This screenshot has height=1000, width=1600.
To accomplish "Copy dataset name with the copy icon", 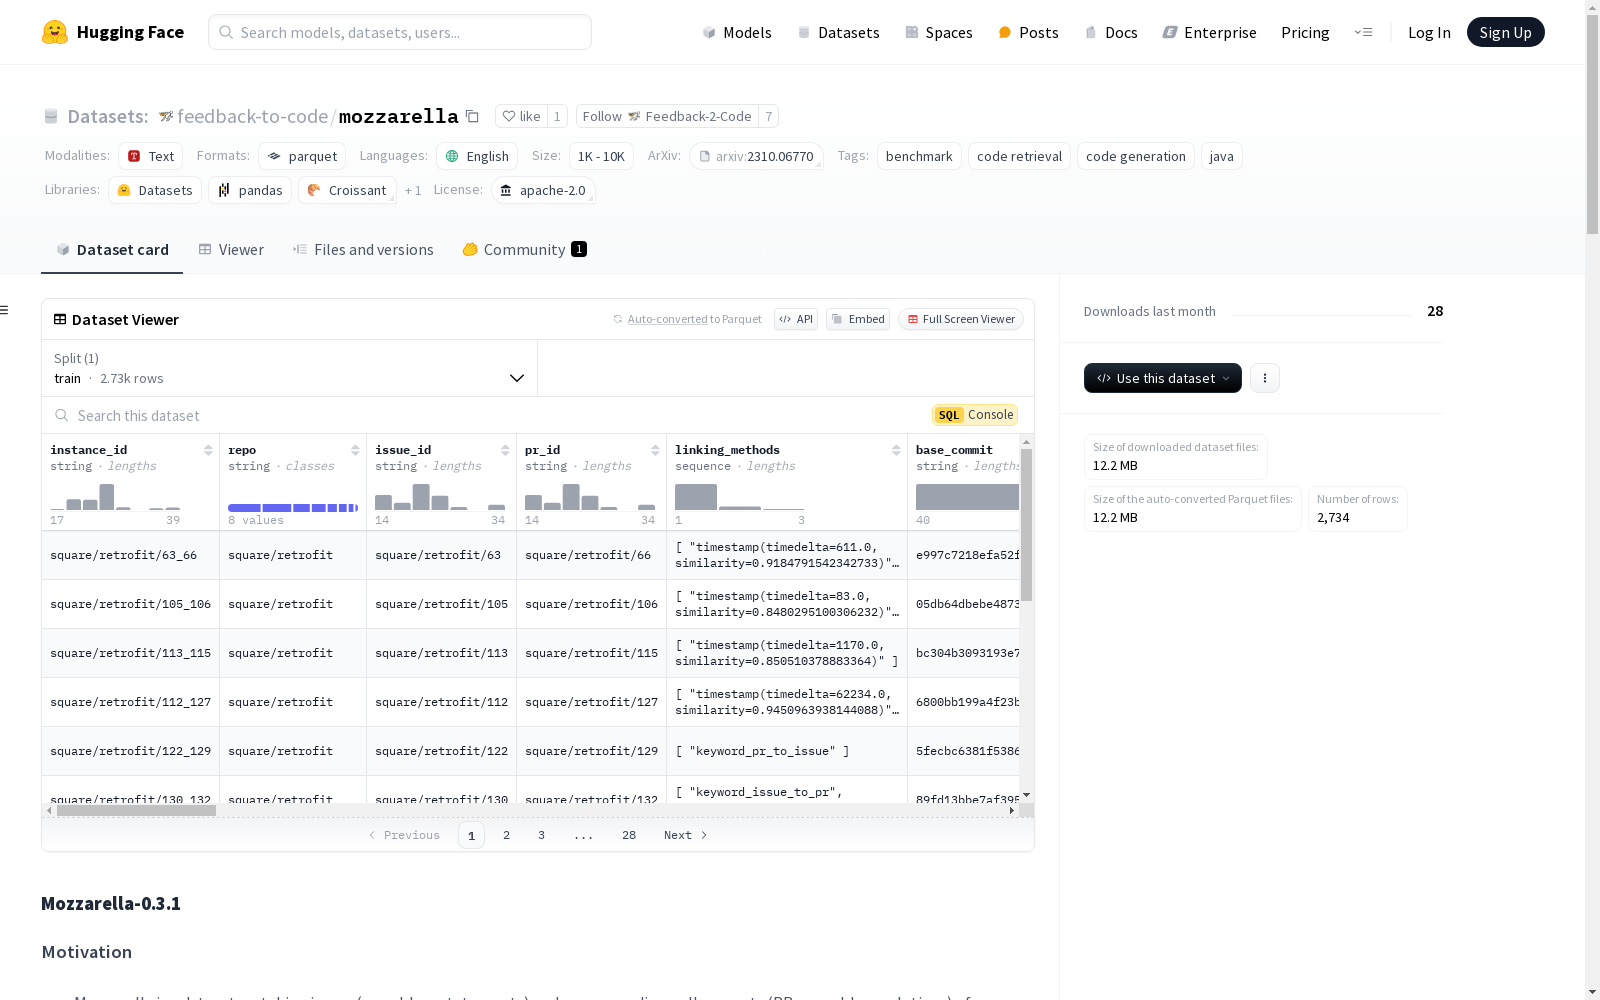I will (472, 116).
